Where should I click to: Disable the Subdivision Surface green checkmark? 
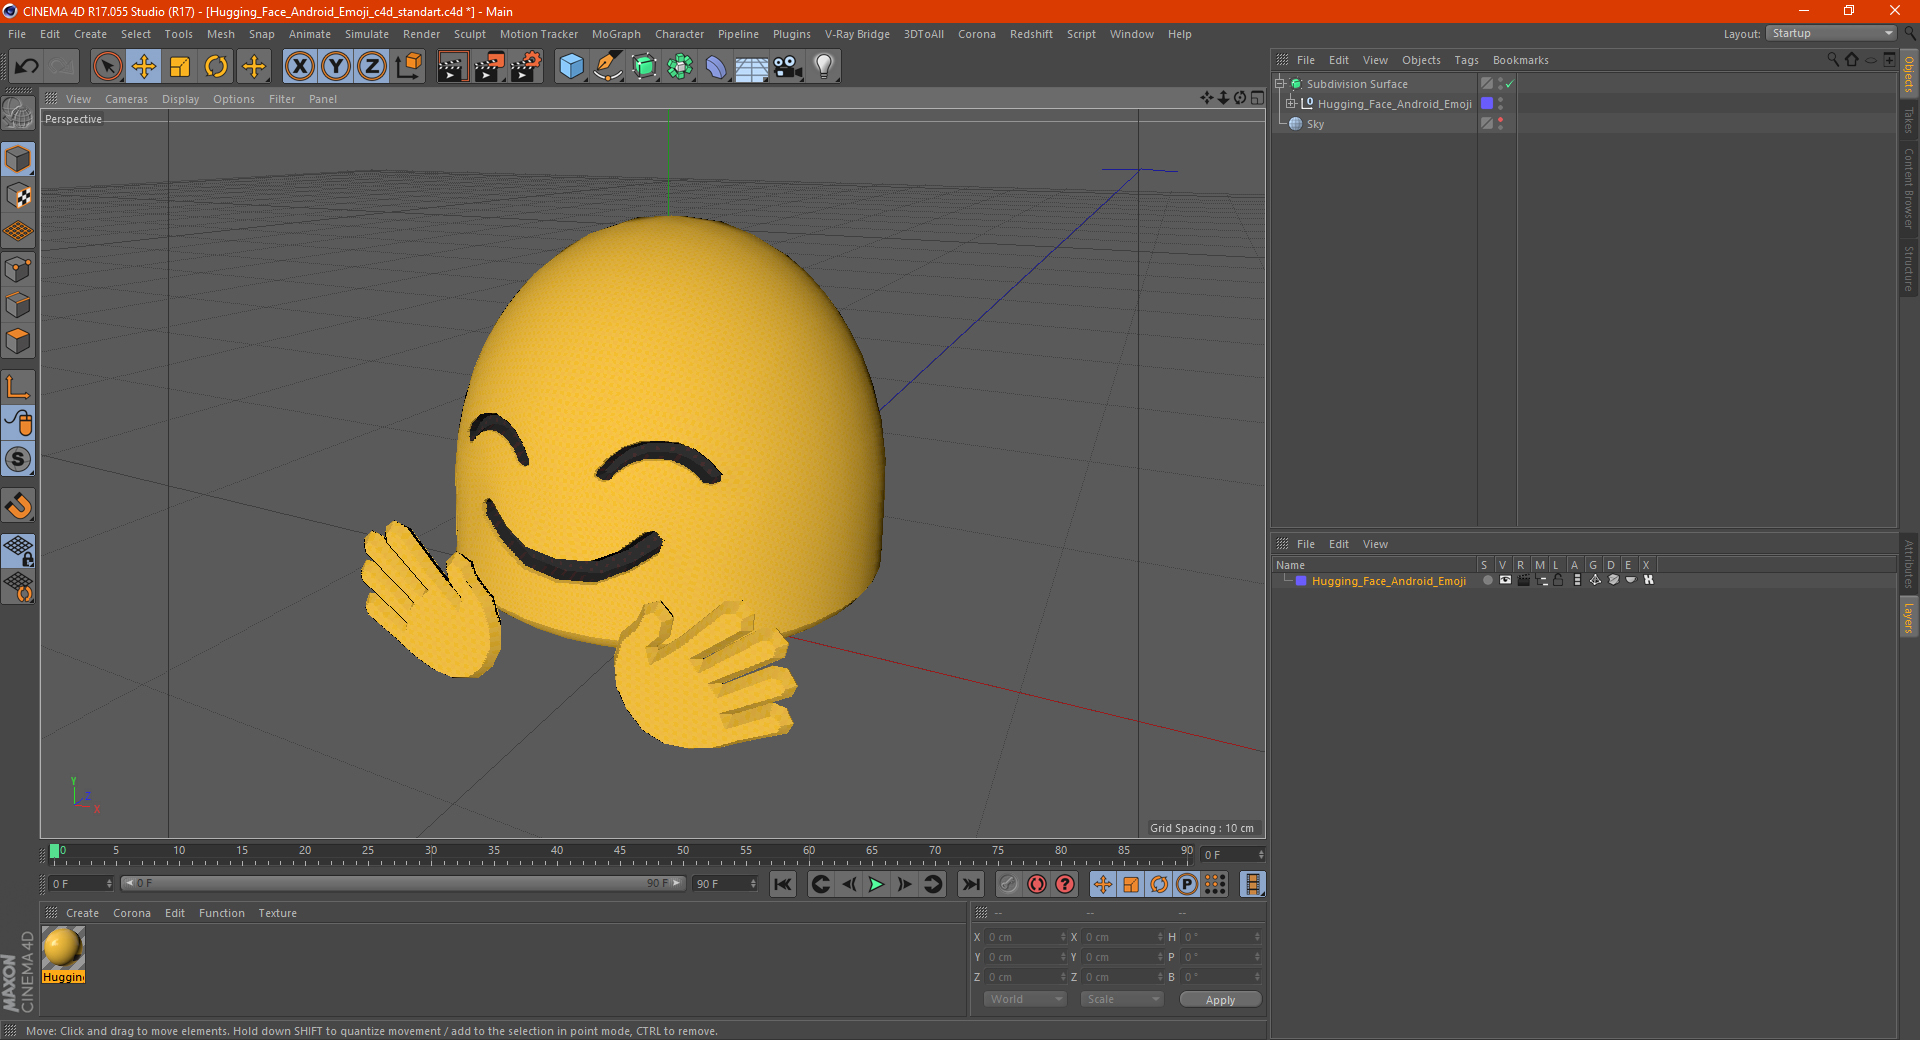pyautogui.click(x=1509, y=84)
